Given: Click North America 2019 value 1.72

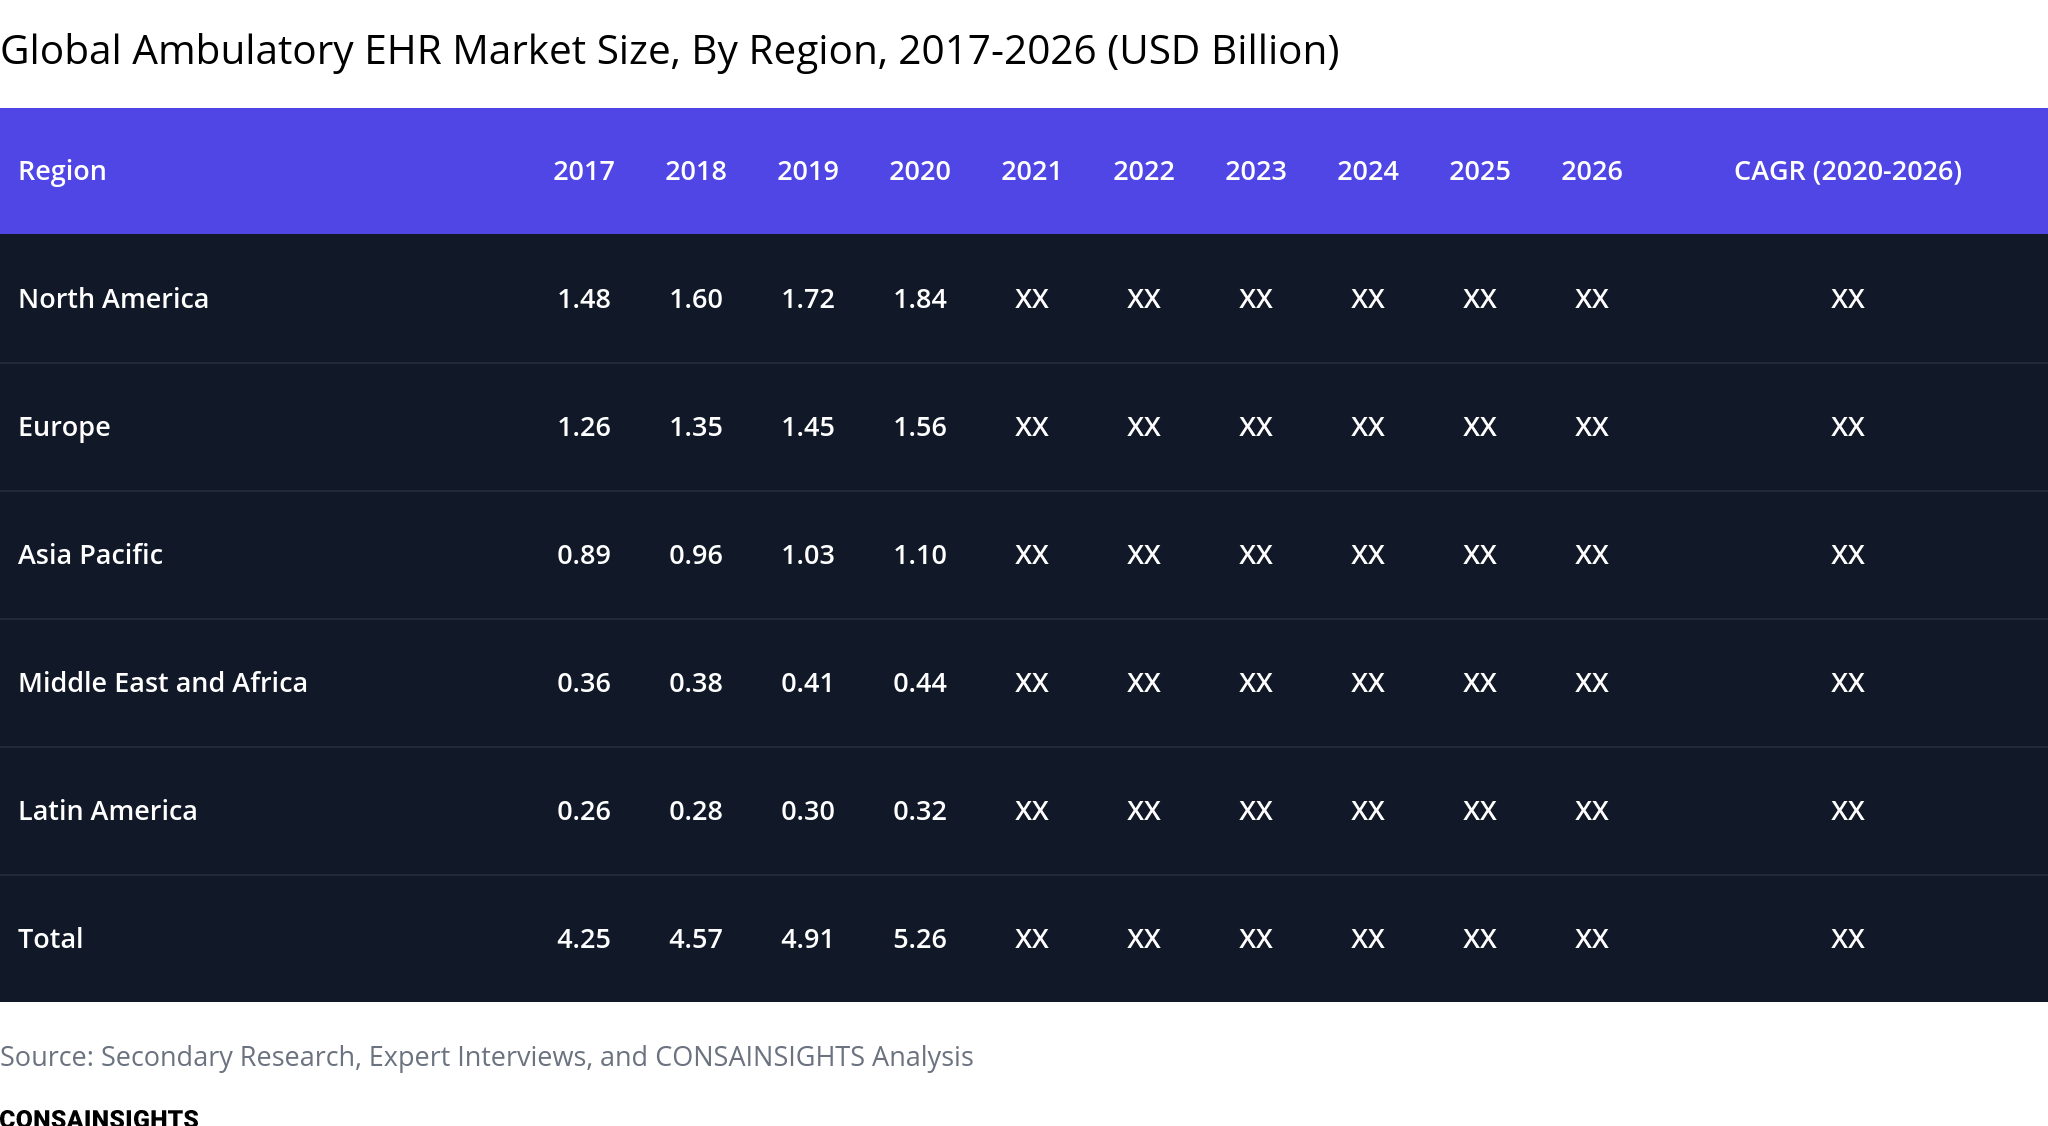Looking at the screenshot, I should (808, 298).
